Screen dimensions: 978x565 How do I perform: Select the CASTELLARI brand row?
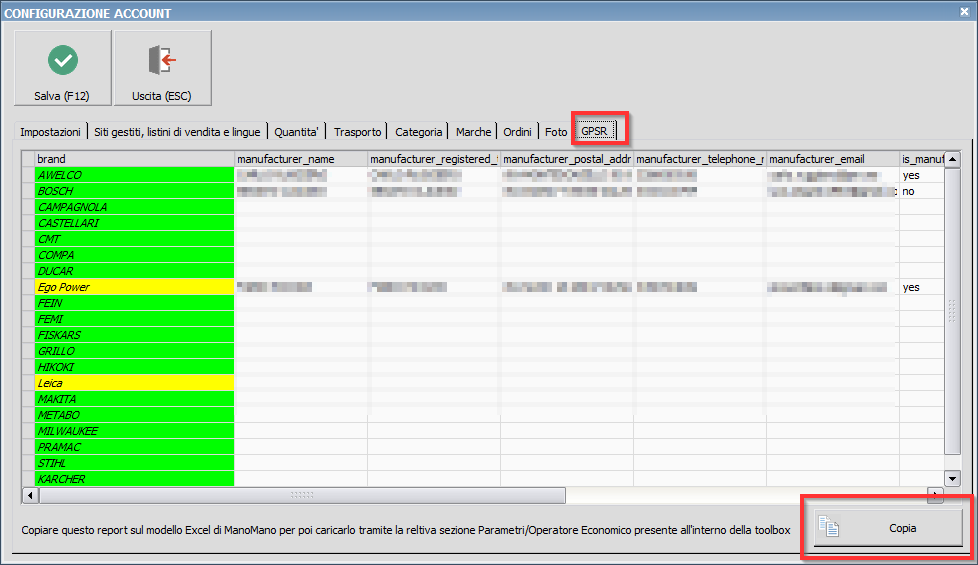pos(135,223)
